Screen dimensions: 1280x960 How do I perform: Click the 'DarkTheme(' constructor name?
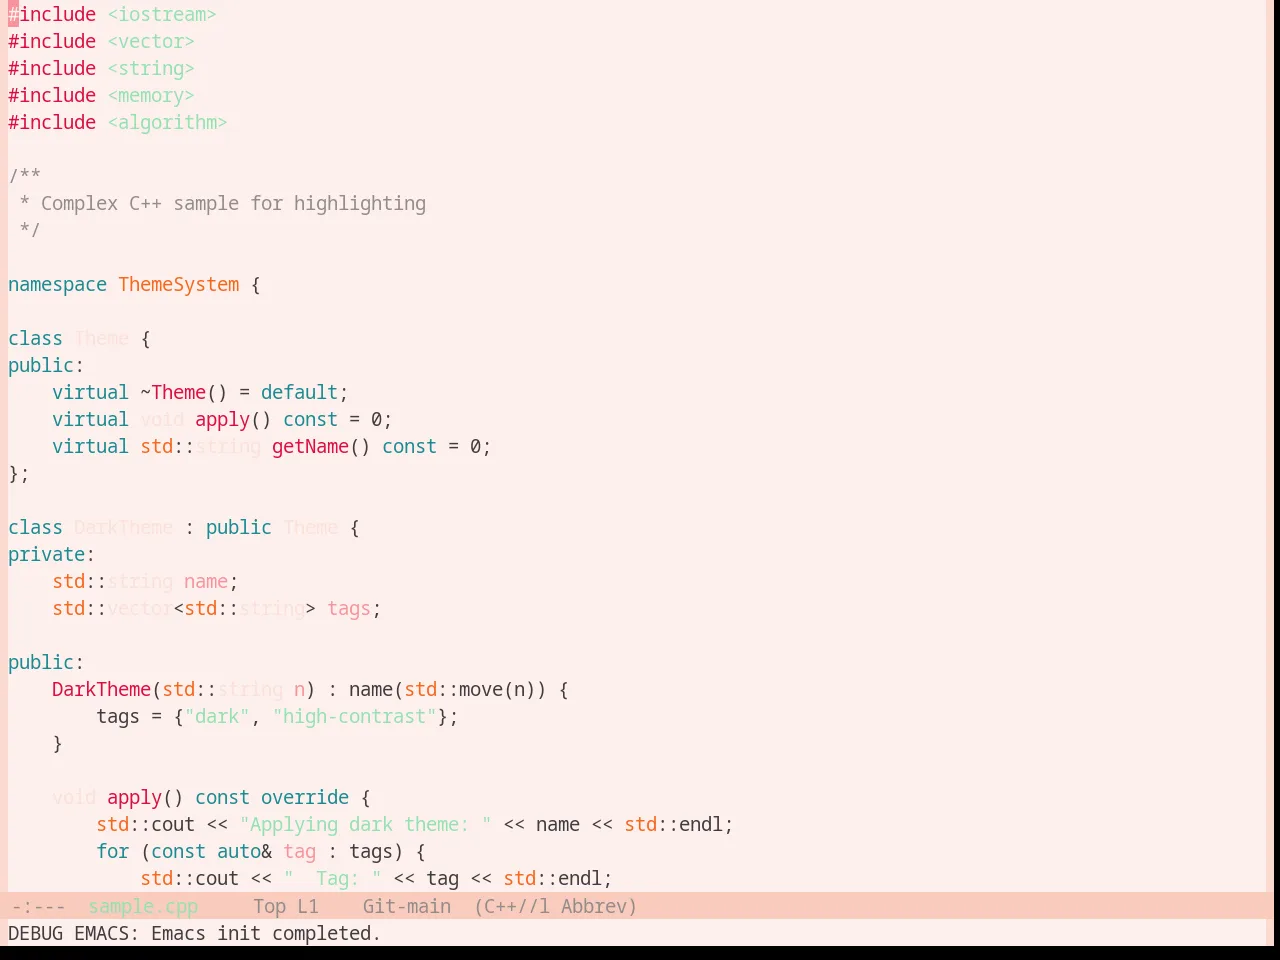107,689
